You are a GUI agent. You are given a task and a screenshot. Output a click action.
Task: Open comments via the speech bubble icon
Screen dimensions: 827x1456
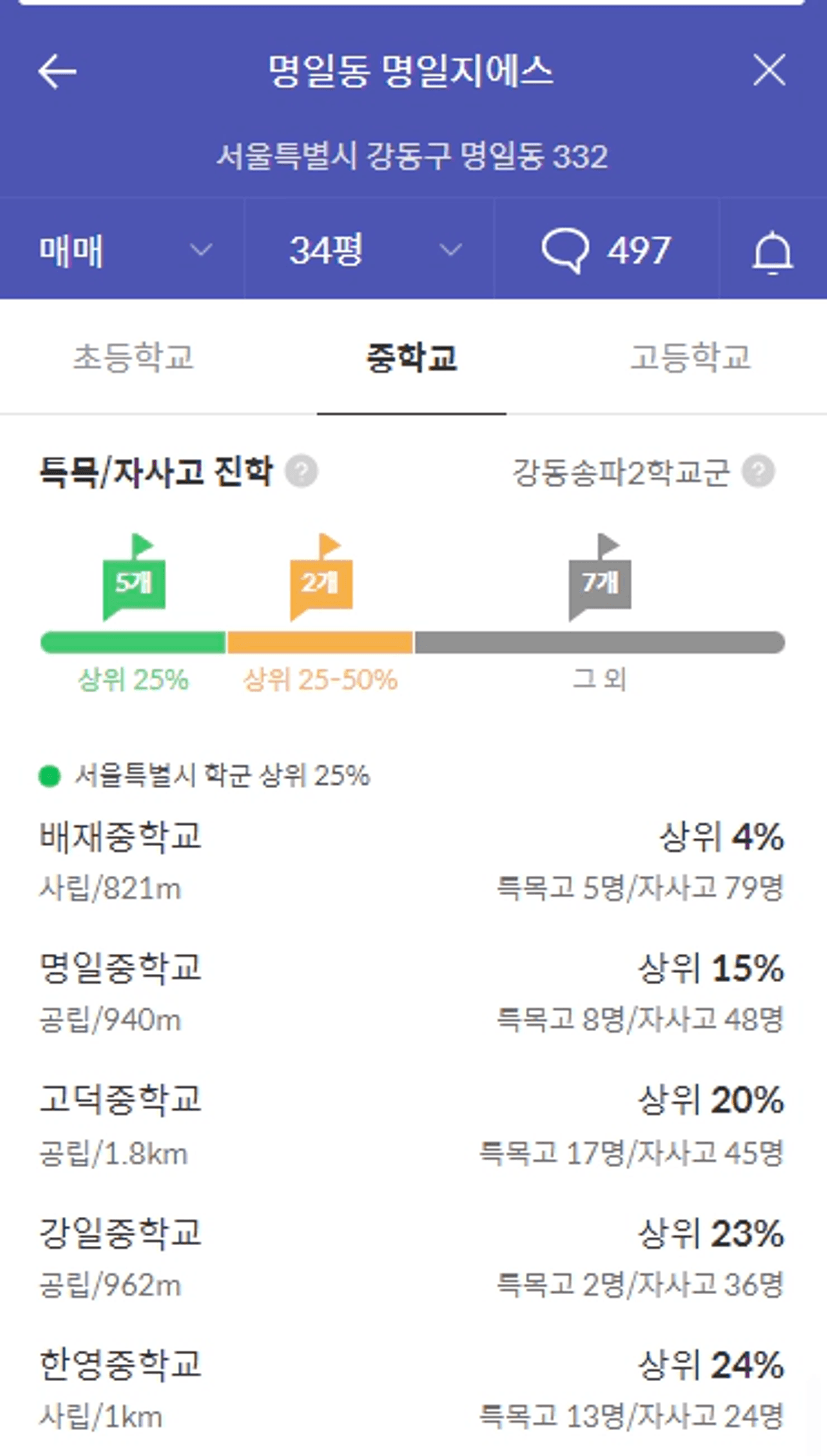[x=565, y=250]
